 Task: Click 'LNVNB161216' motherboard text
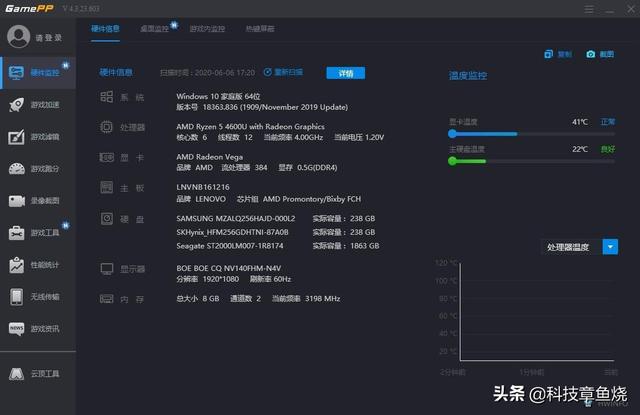point(203,187)
